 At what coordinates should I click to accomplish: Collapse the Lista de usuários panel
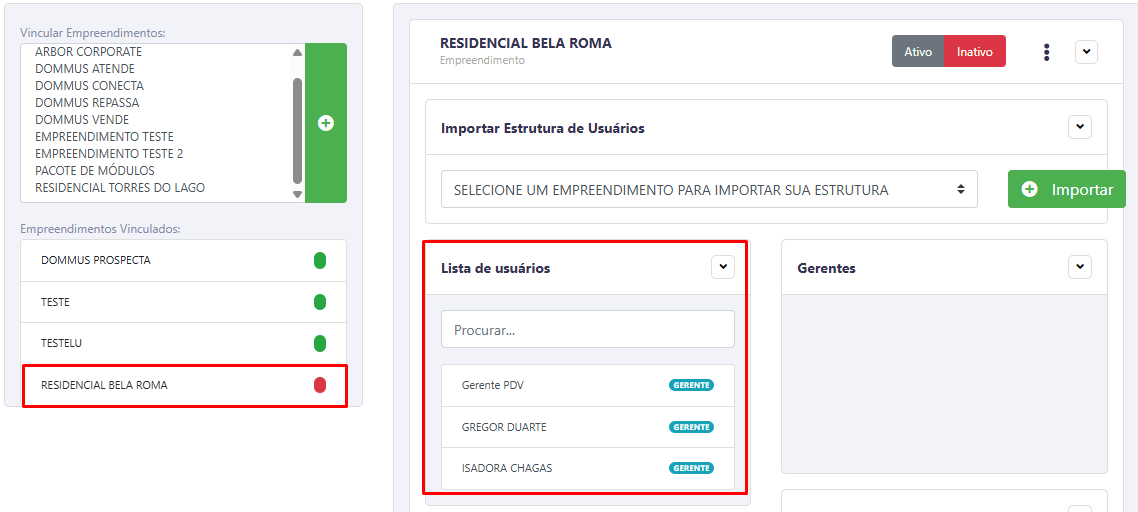pos(723,267)
